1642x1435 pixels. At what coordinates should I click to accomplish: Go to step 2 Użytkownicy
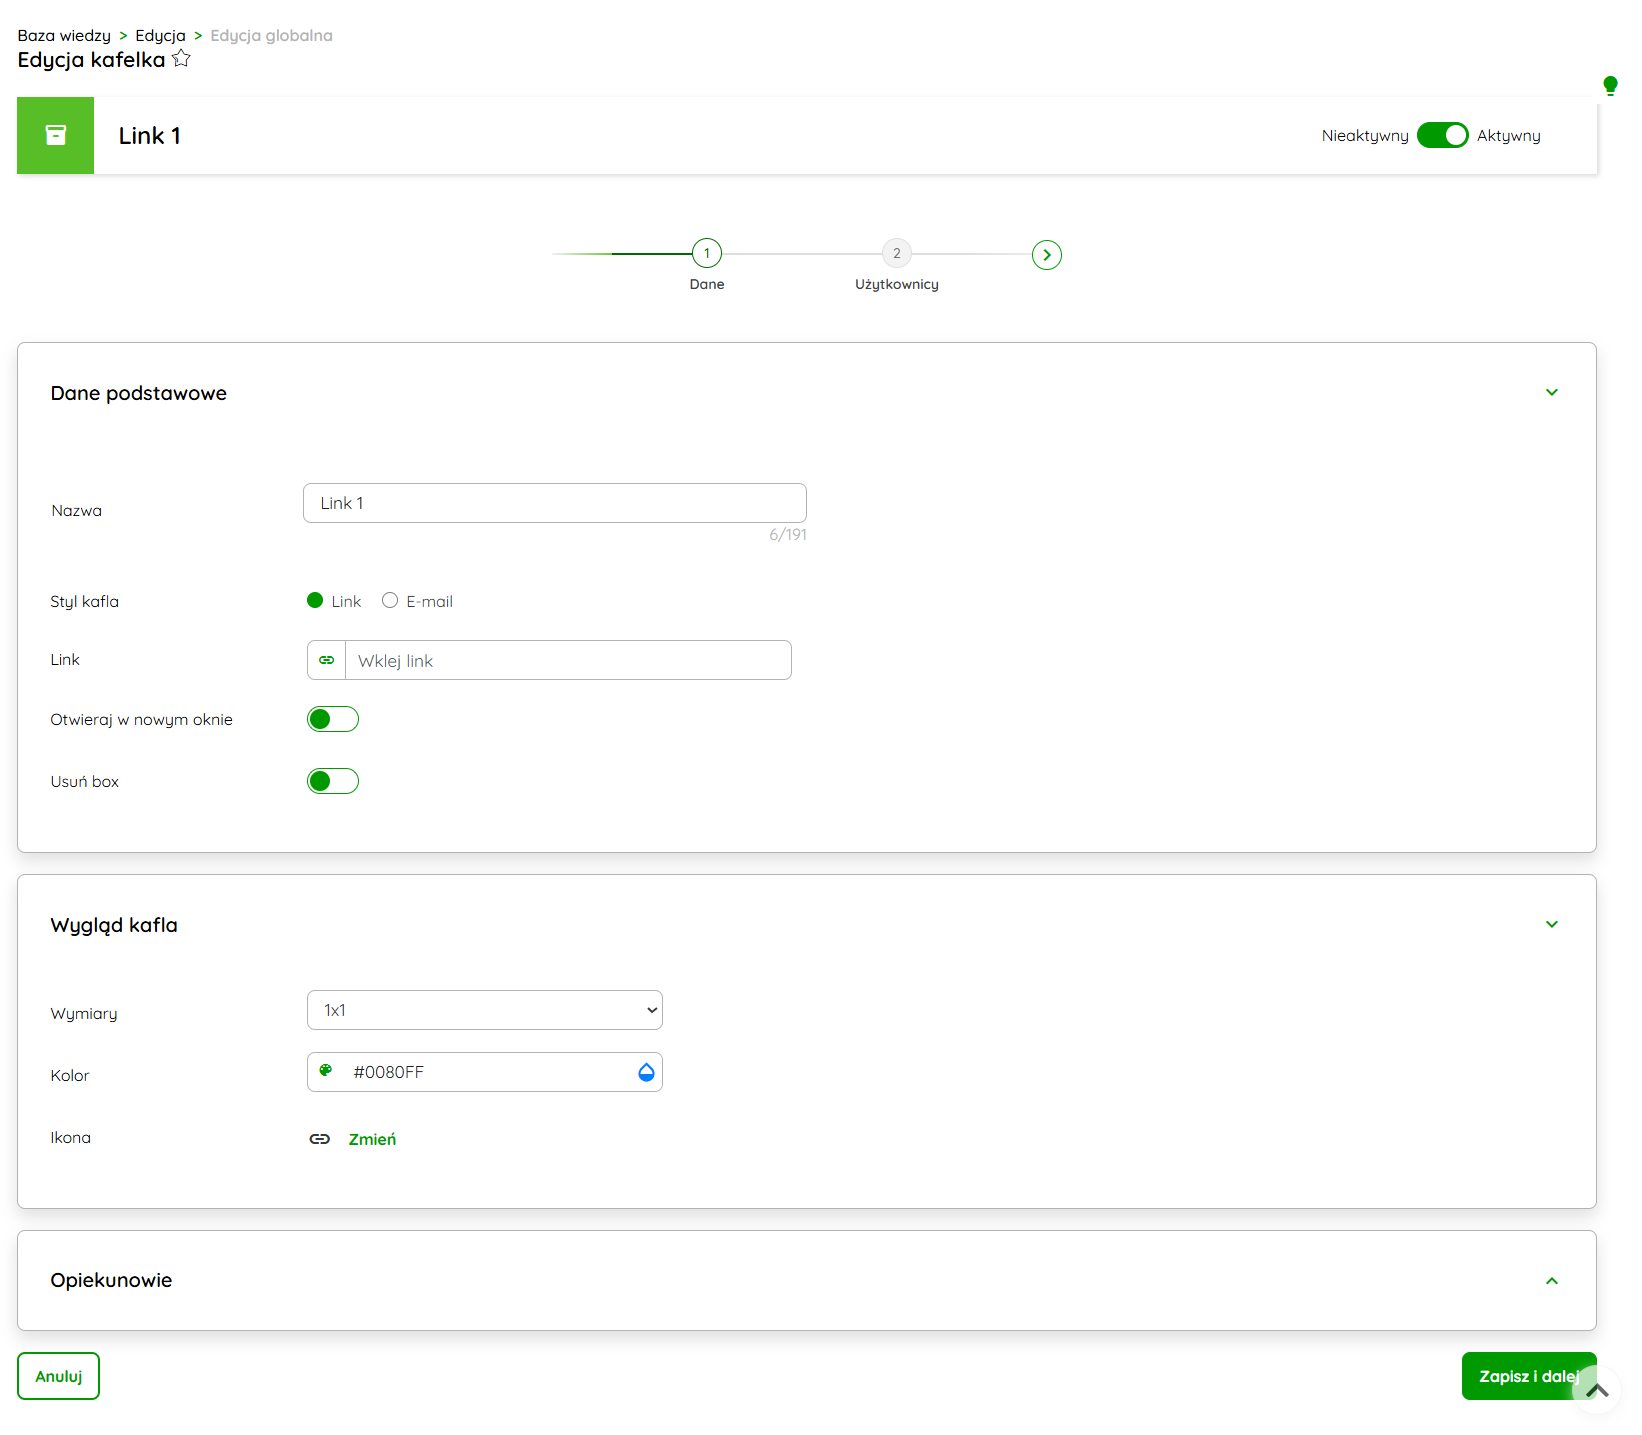pyautogui.click(x=896, y=254)
